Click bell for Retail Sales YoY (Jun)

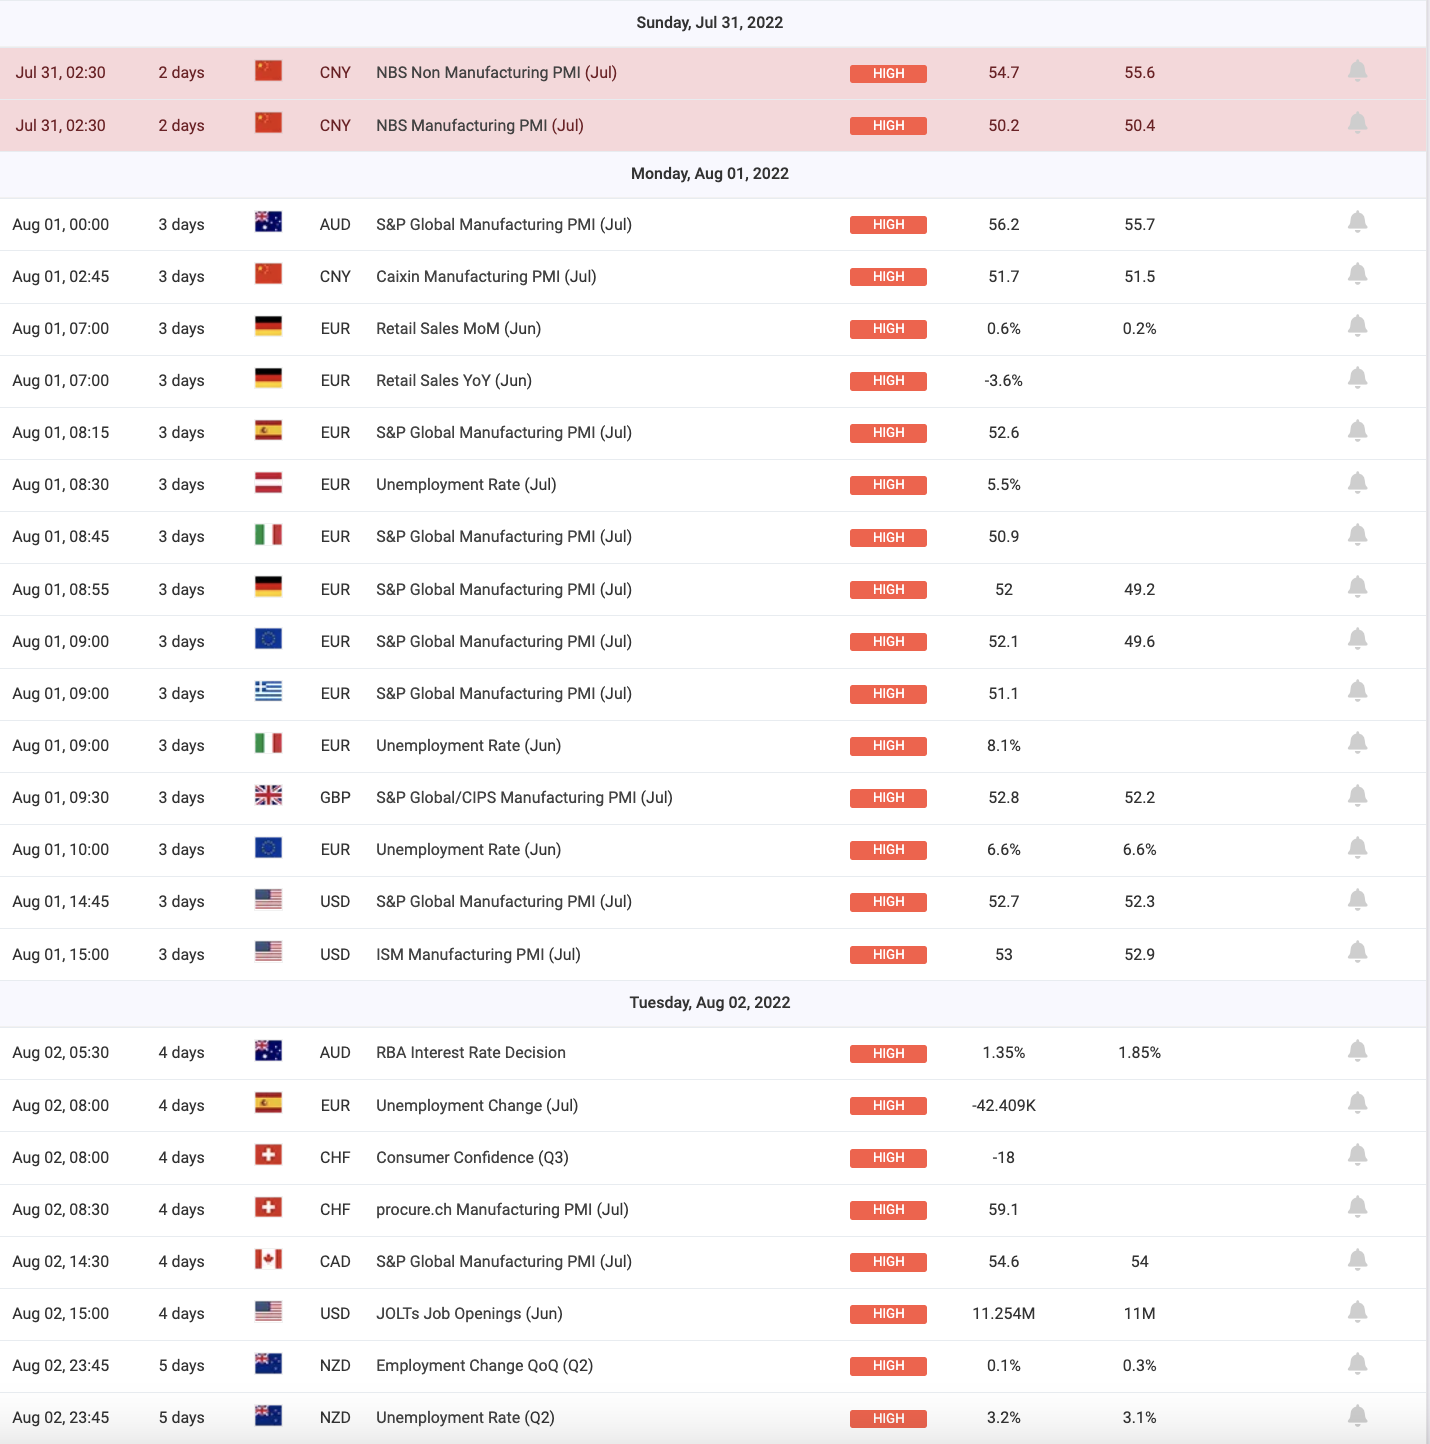point(1357,378)
